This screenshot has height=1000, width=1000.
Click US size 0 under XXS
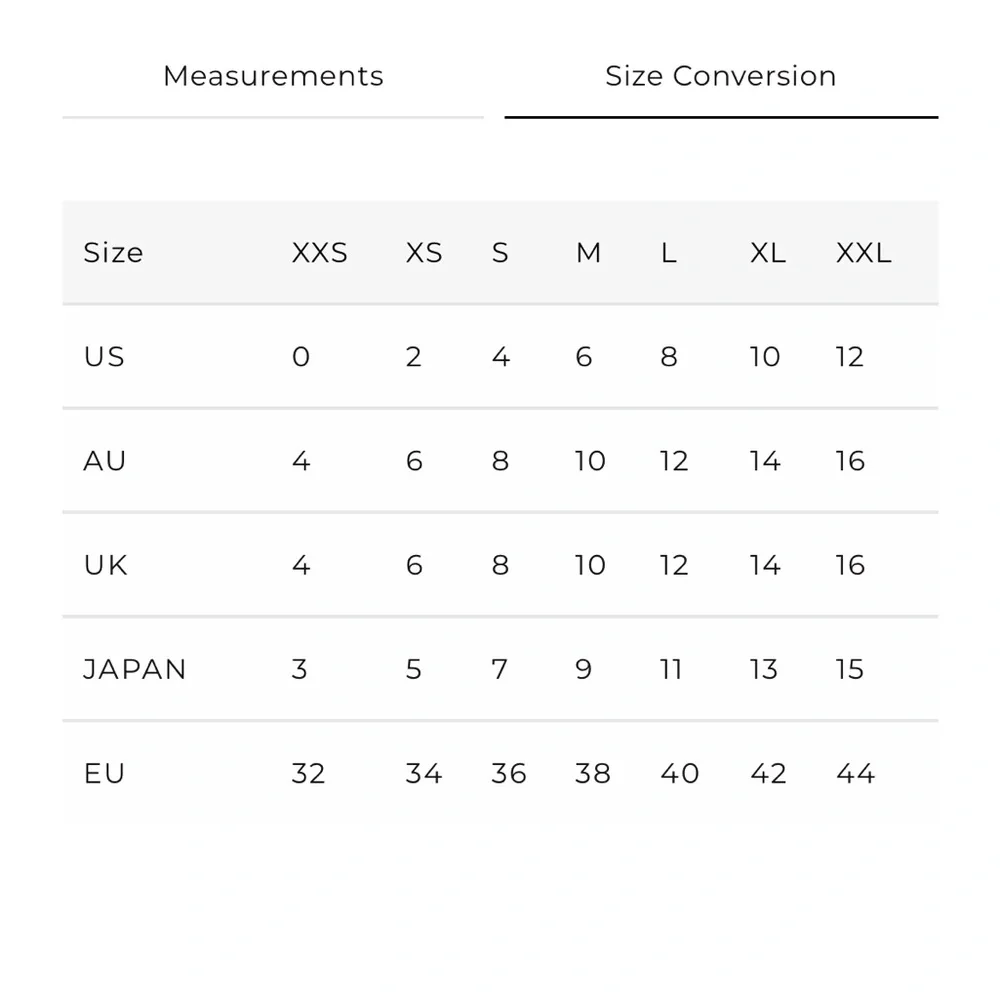pyautogui.click(x=301, y=357)
